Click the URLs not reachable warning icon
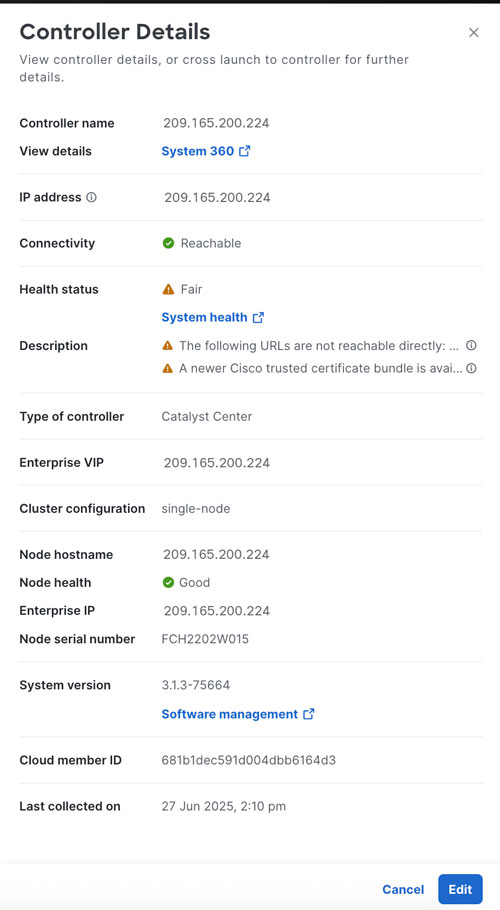Screen dimensions: 500x910 [168, 346]
